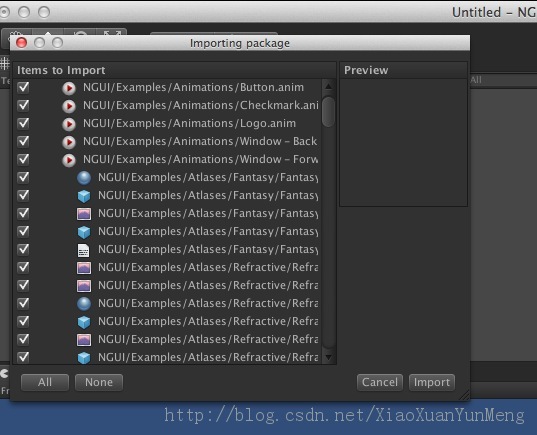
Task: Click the items list scrollbar thumb
Action: (328, 112)
